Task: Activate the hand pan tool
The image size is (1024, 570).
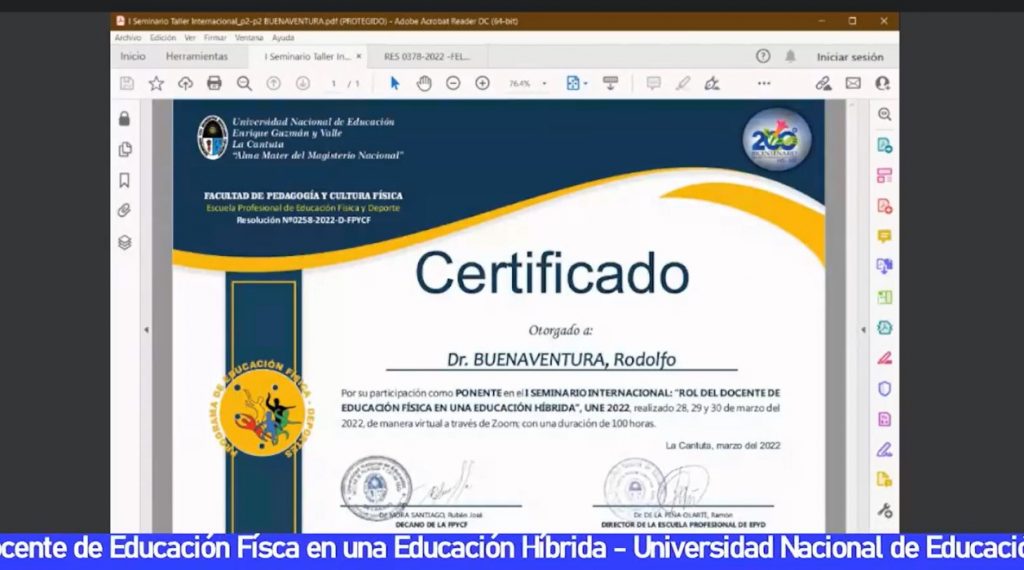Action: tap(424, 84)
